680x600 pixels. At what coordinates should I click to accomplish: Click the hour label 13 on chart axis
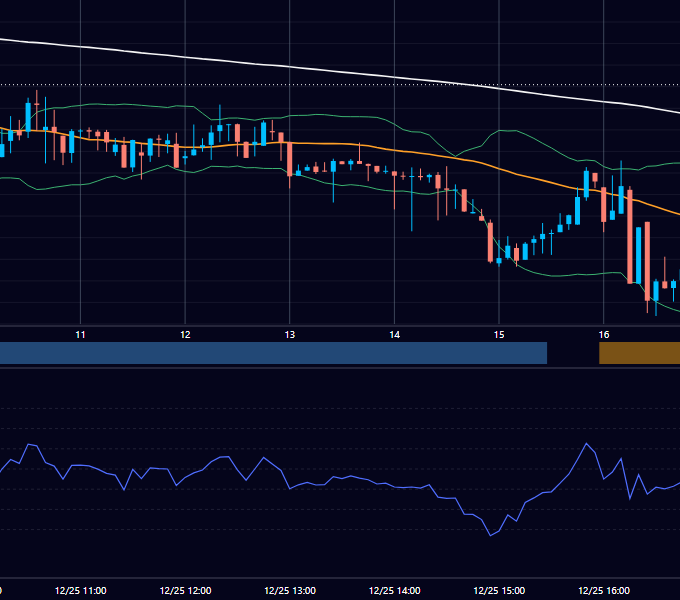[290, 335]
